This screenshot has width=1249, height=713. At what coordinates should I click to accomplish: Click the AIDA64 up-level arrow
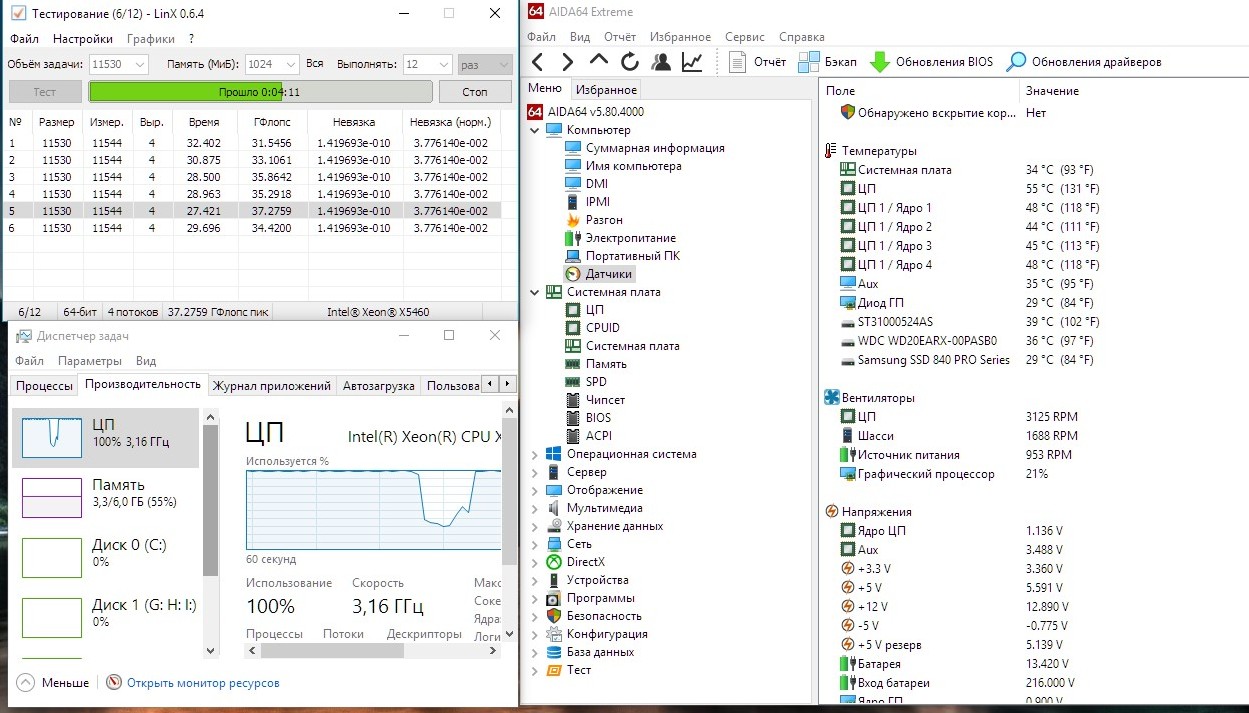pos(598,62)
